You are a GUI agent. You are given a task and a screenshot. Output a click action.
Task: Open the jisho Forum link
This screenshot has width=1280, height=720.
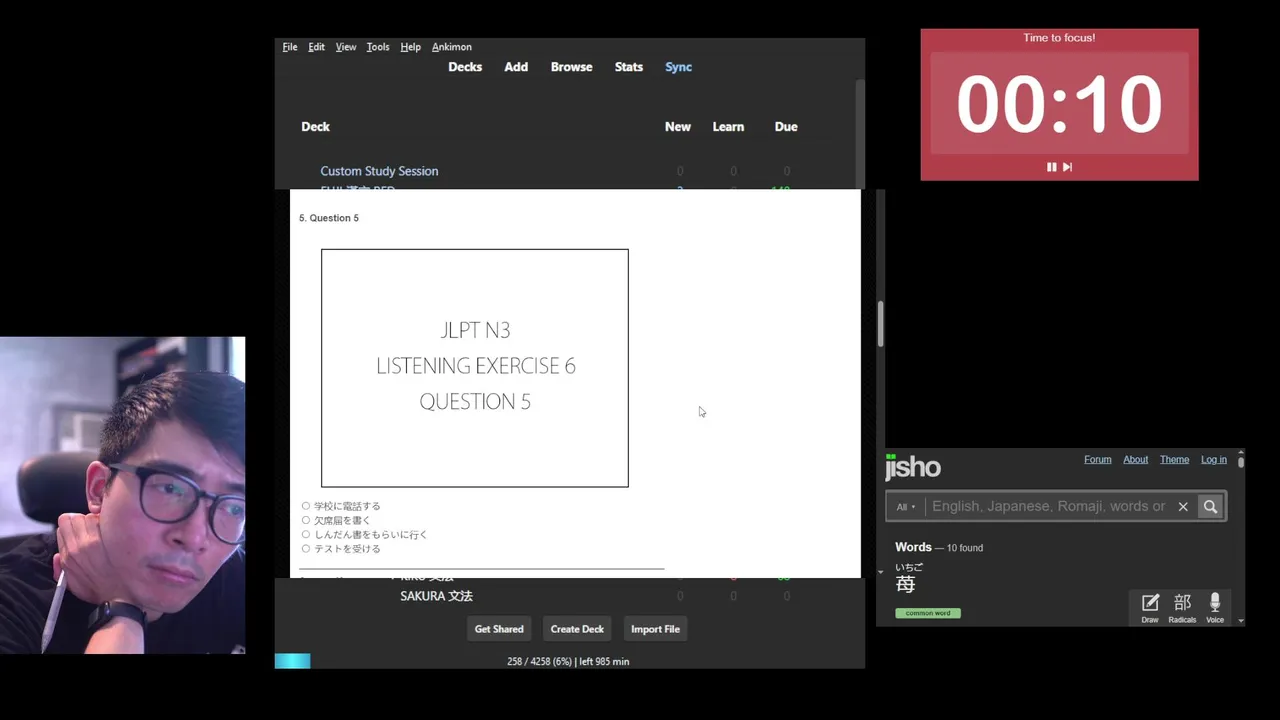tap(1098, 460)
